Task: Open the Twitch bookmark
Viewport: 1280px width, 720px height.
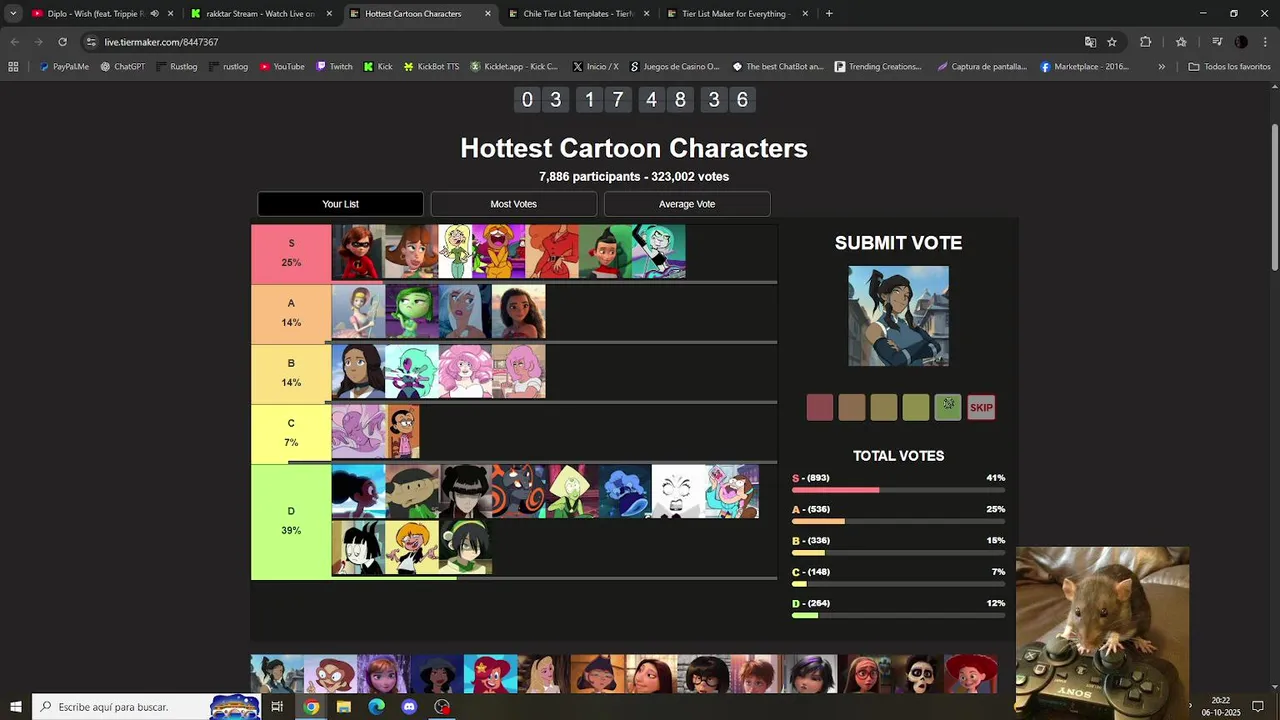Action: click(335, 67)
